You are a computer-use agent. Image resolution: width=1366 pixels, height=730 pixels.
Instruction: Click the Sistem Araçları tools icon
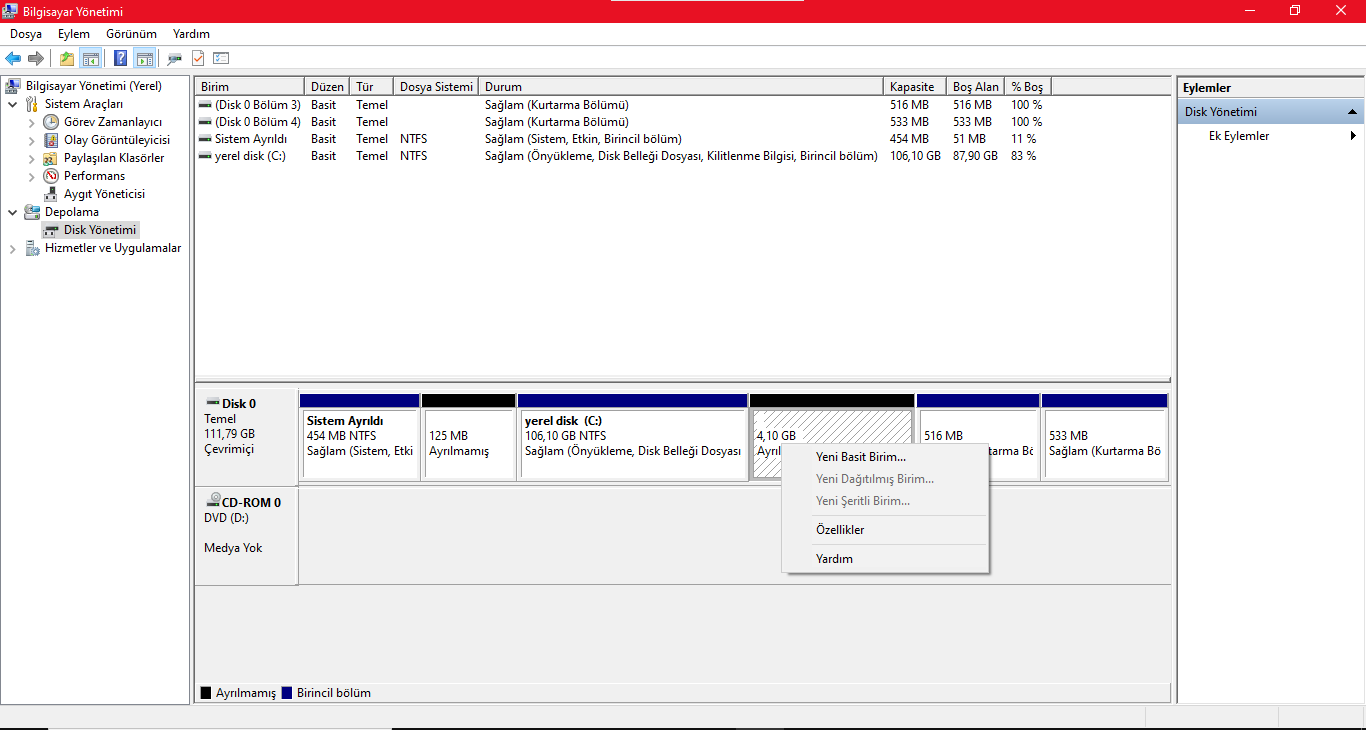pos(32,104)
